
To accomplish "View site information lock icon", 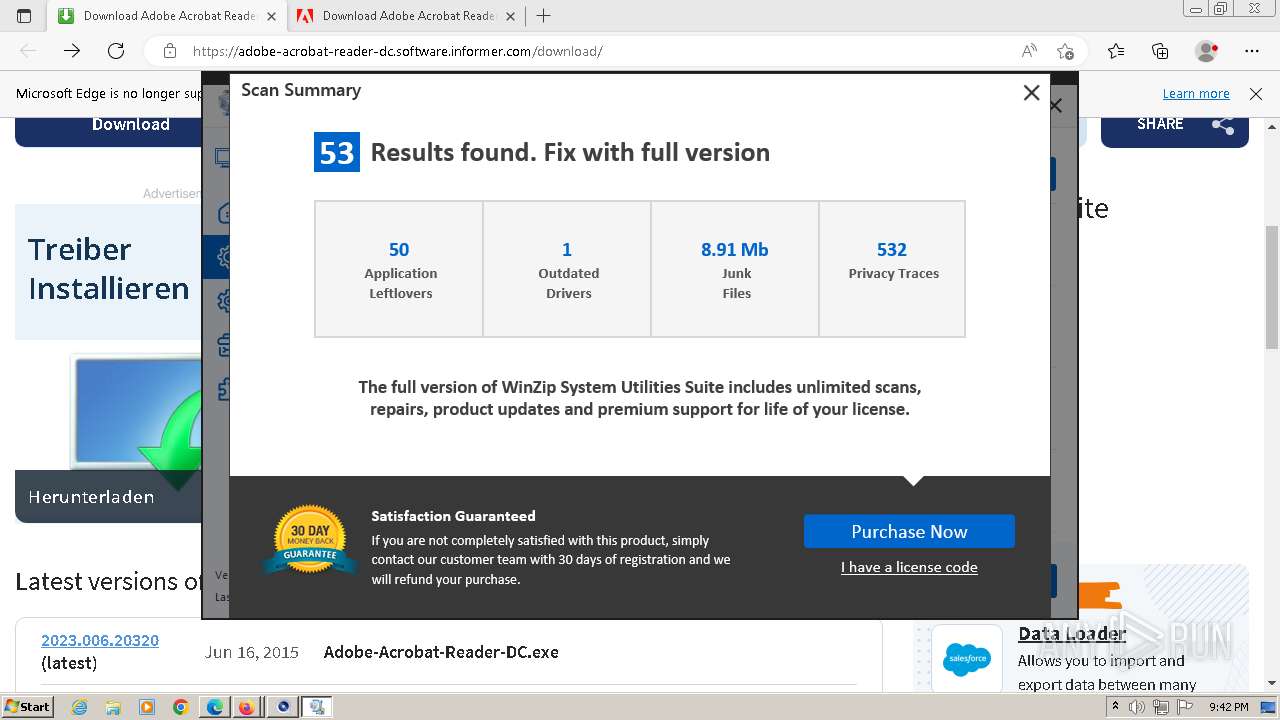I will coord(170,51).
